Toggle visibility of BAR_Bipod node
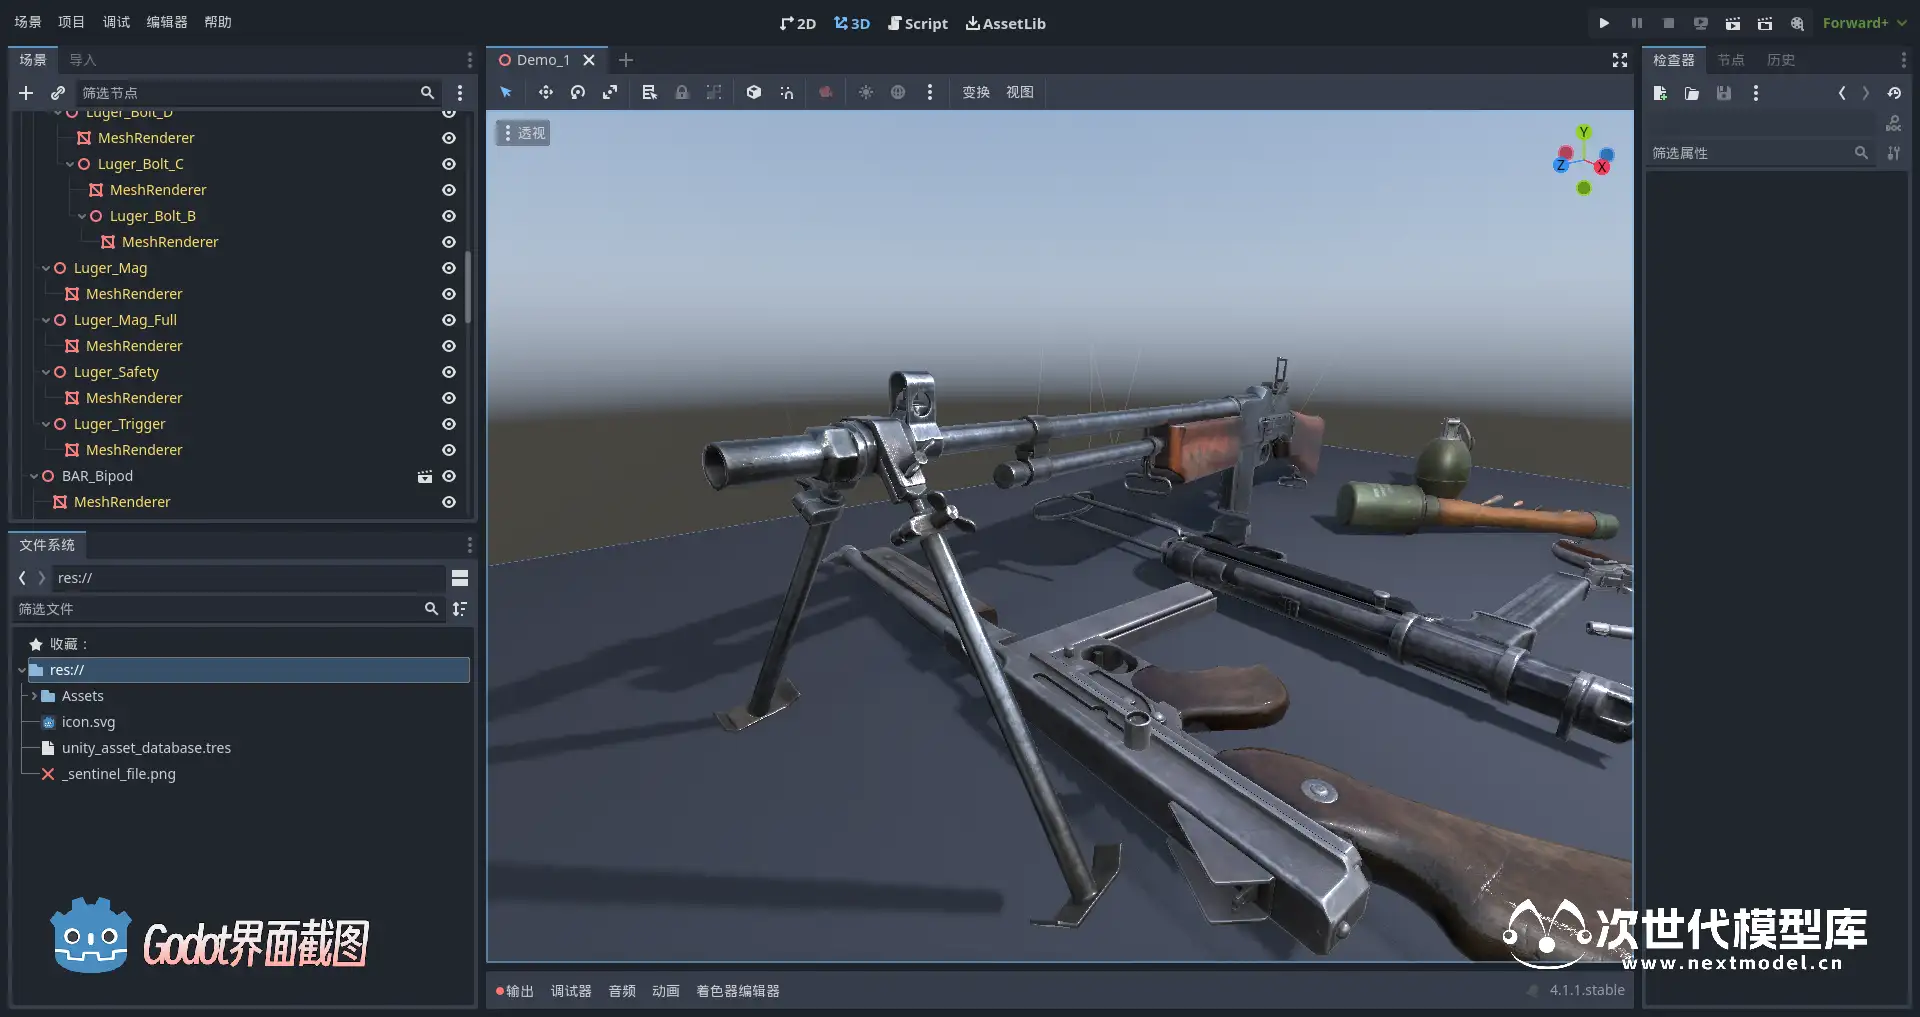The width and height of the screenshot is (1920, 1017). pyautogui.click(x=449, y=476)
